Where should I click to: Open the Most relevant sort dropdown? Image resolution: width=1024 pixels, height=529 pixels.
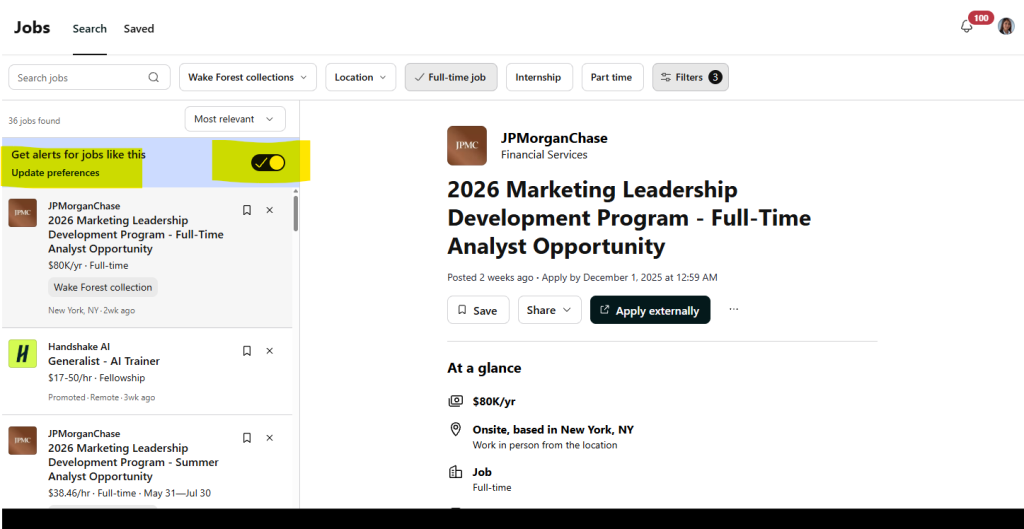click(x=235, y=119)
